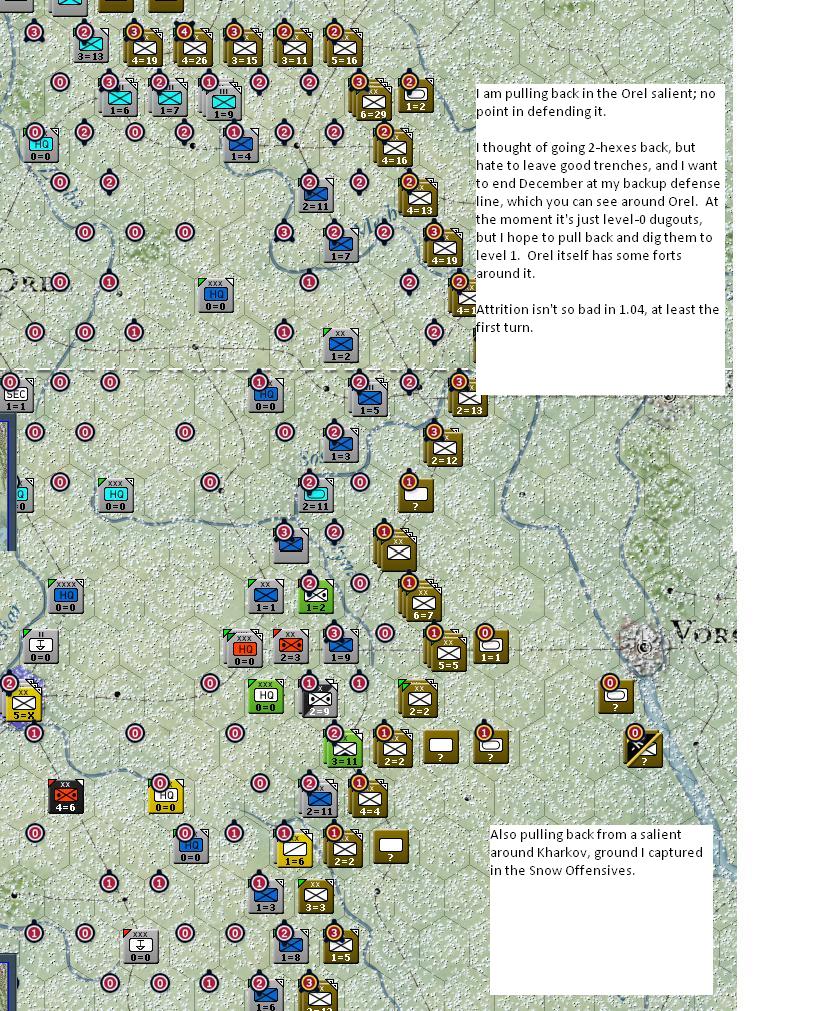Select the red XXX HQ counter
Screen dimensions: 816x1011
coord(244,648)
